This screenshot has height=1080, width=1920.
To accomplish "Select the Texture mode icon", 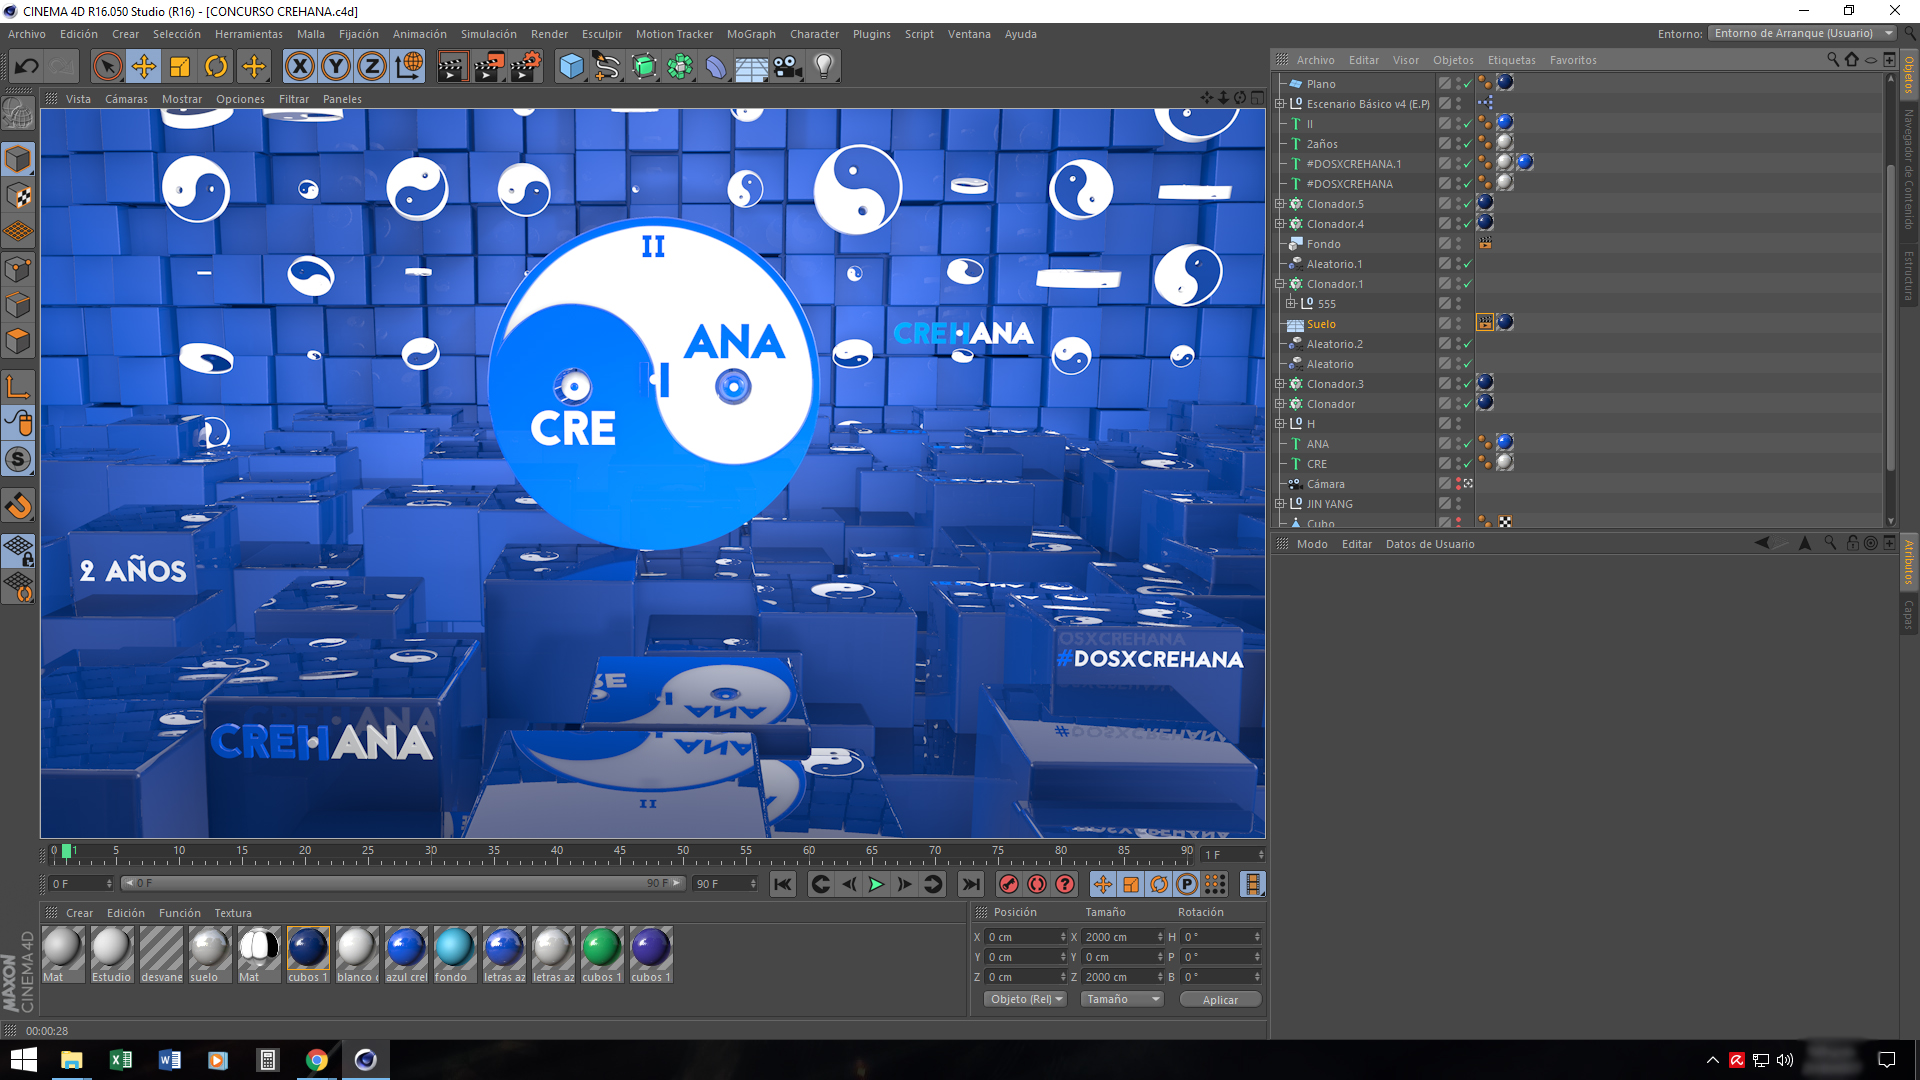I will click(x=18, y=195).
